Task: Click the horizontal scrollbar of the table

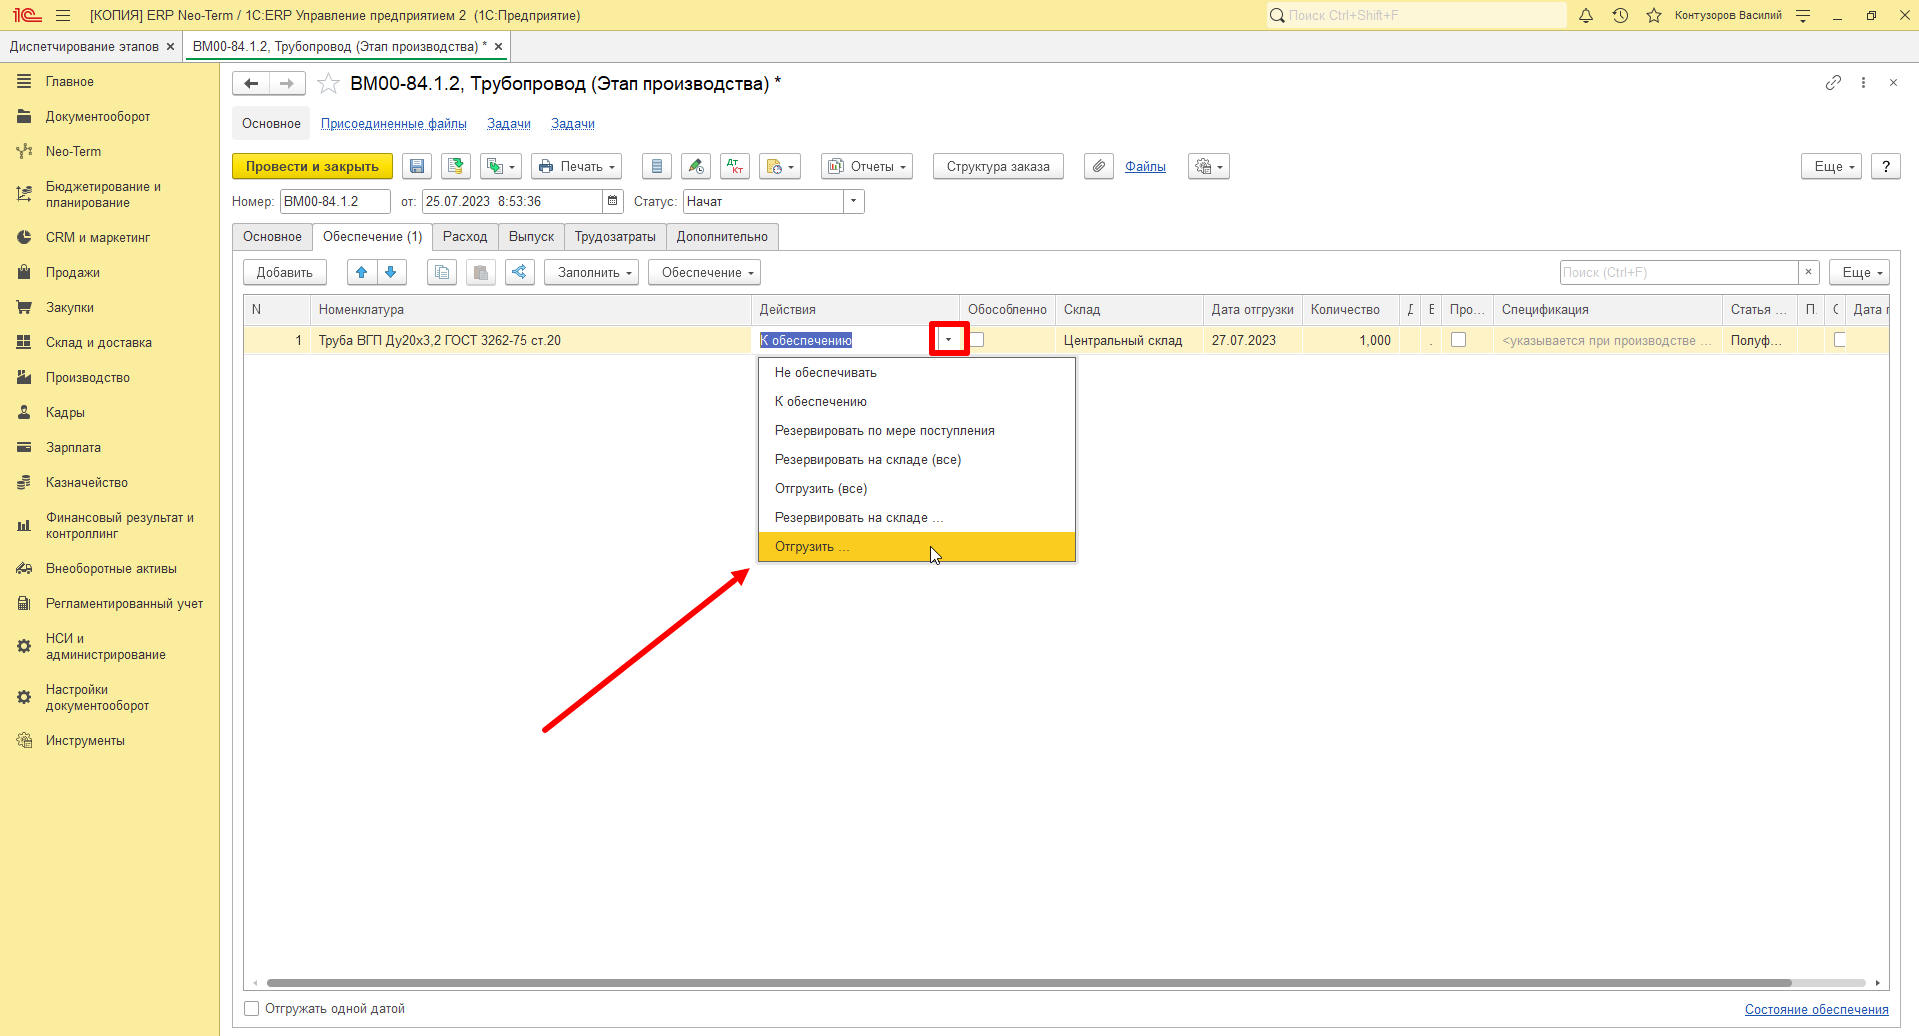Action: pyautogui.click(x=1029, y=983)
